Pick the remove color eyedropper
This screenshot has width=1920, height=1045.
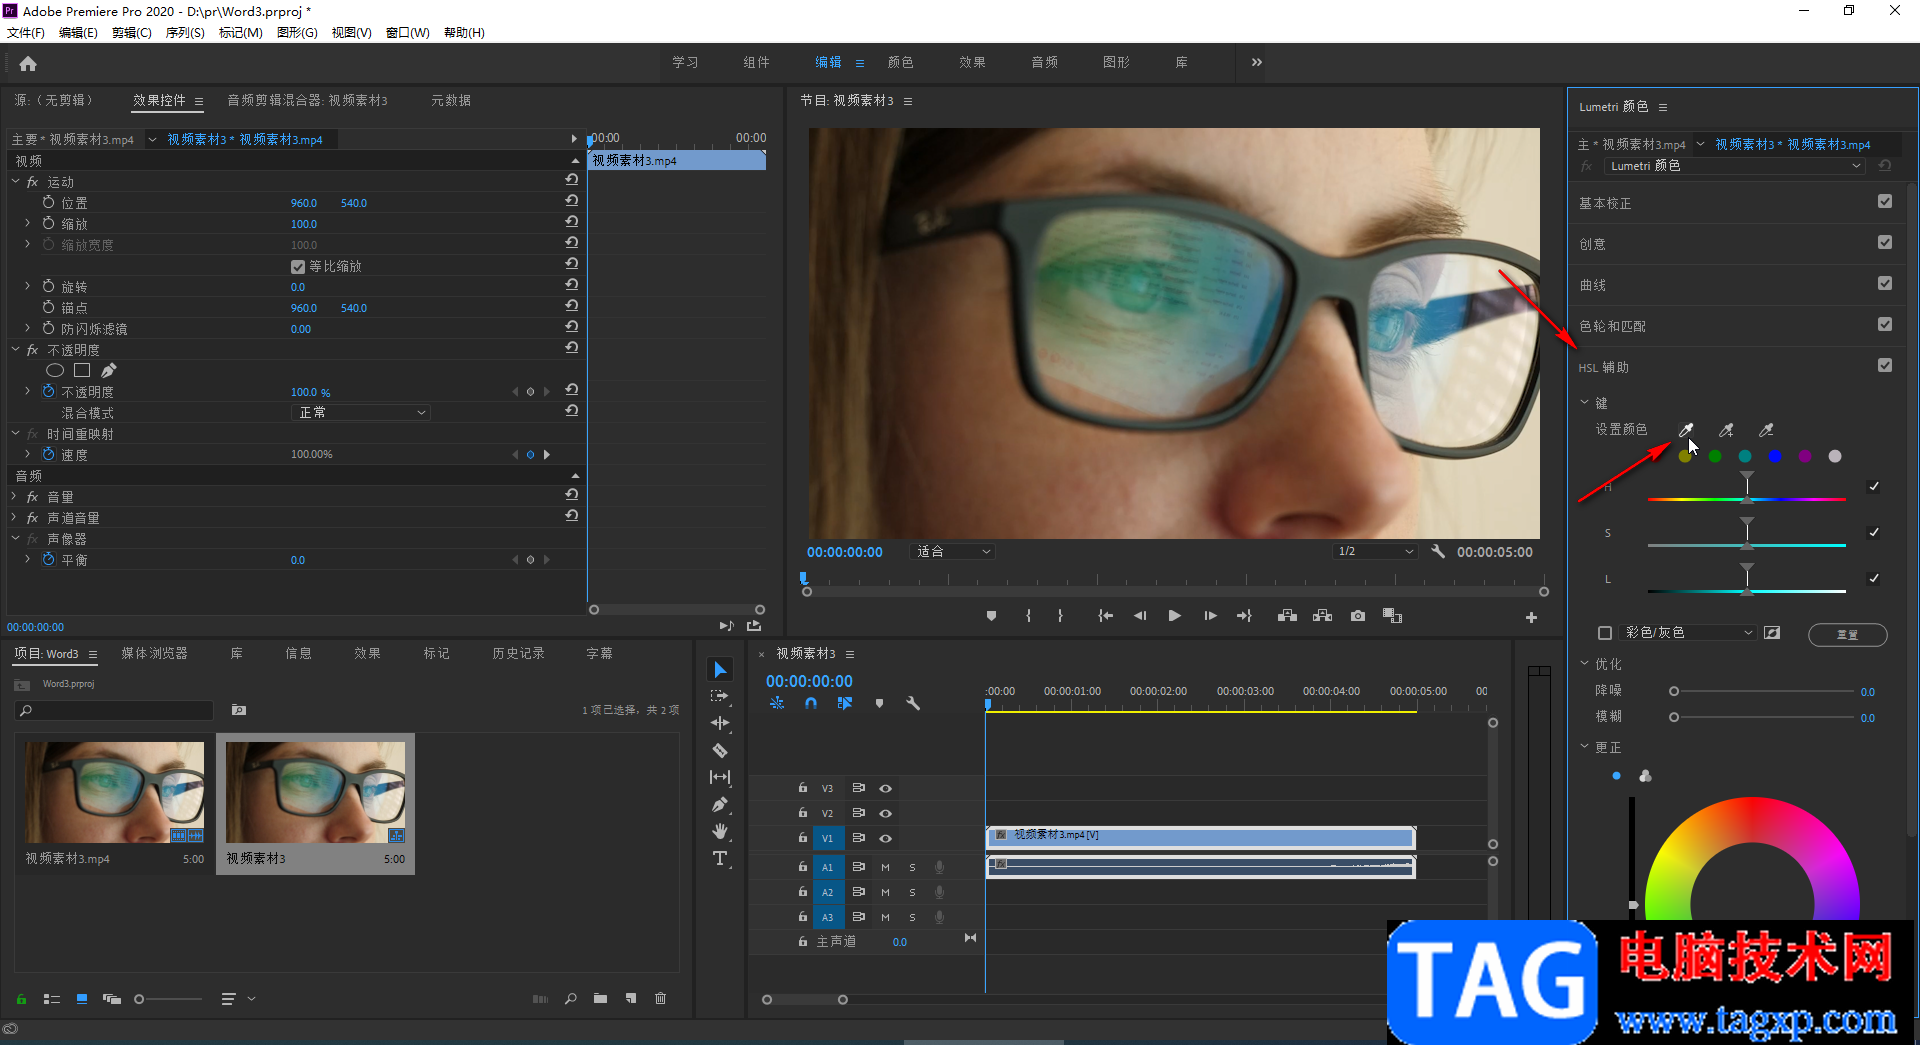(x=1767, y=430)
